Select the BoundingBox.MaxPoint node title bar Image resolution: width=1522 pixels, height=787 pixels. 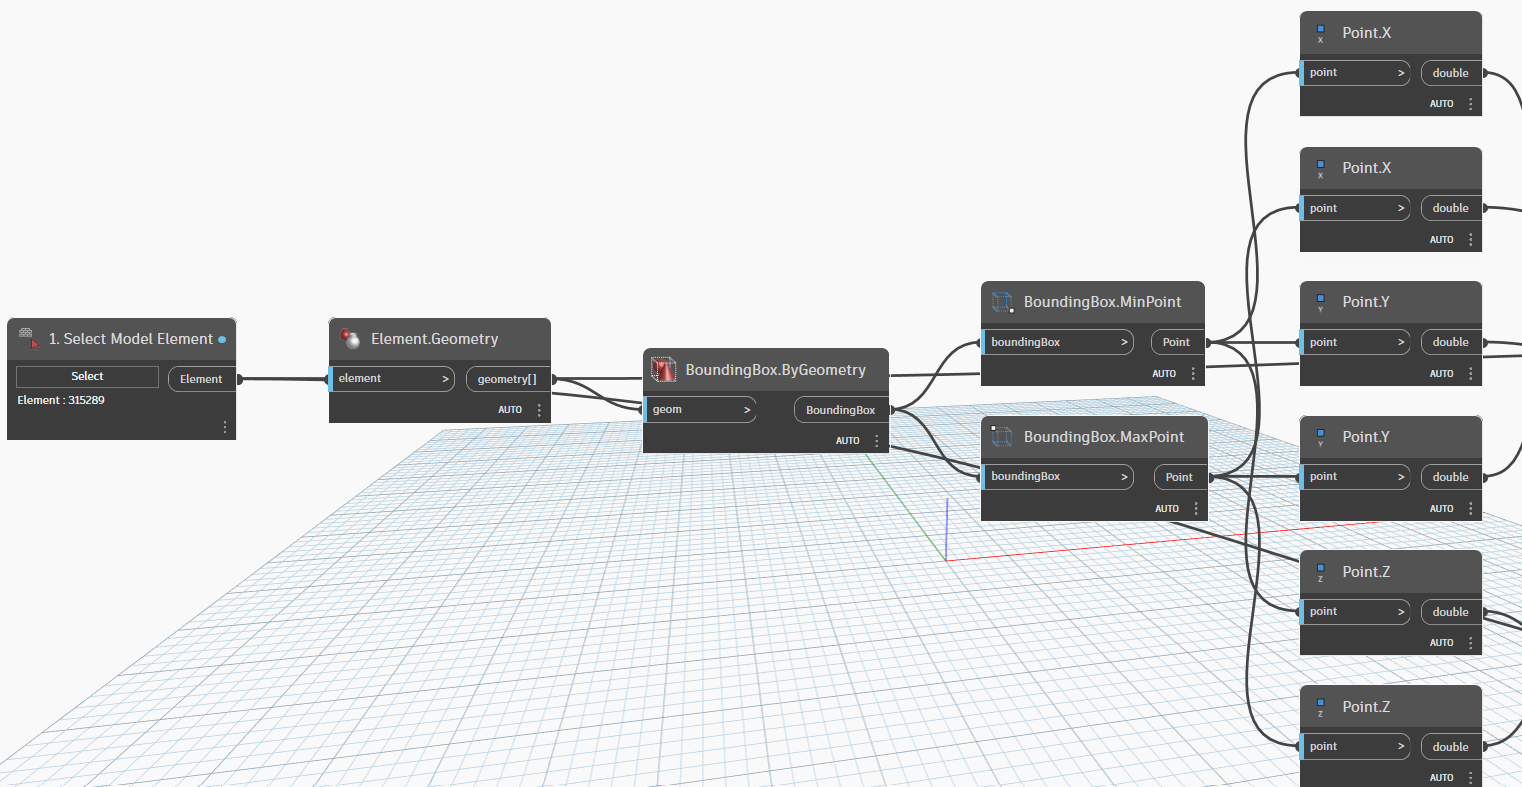[x=1103, y=437]
